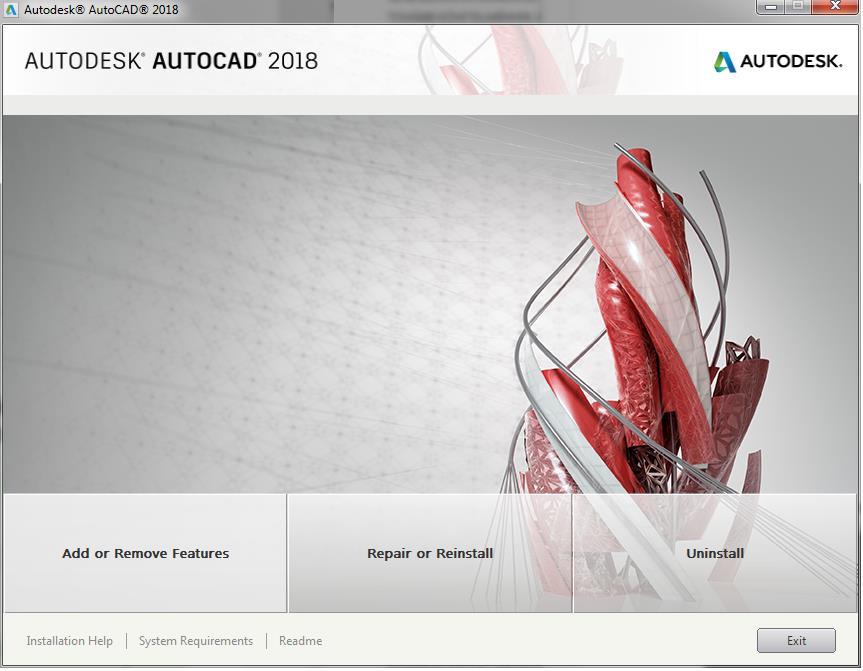863x671 pixels.
Task: Exit the AutoCAD installer
Action: point(796,641)
